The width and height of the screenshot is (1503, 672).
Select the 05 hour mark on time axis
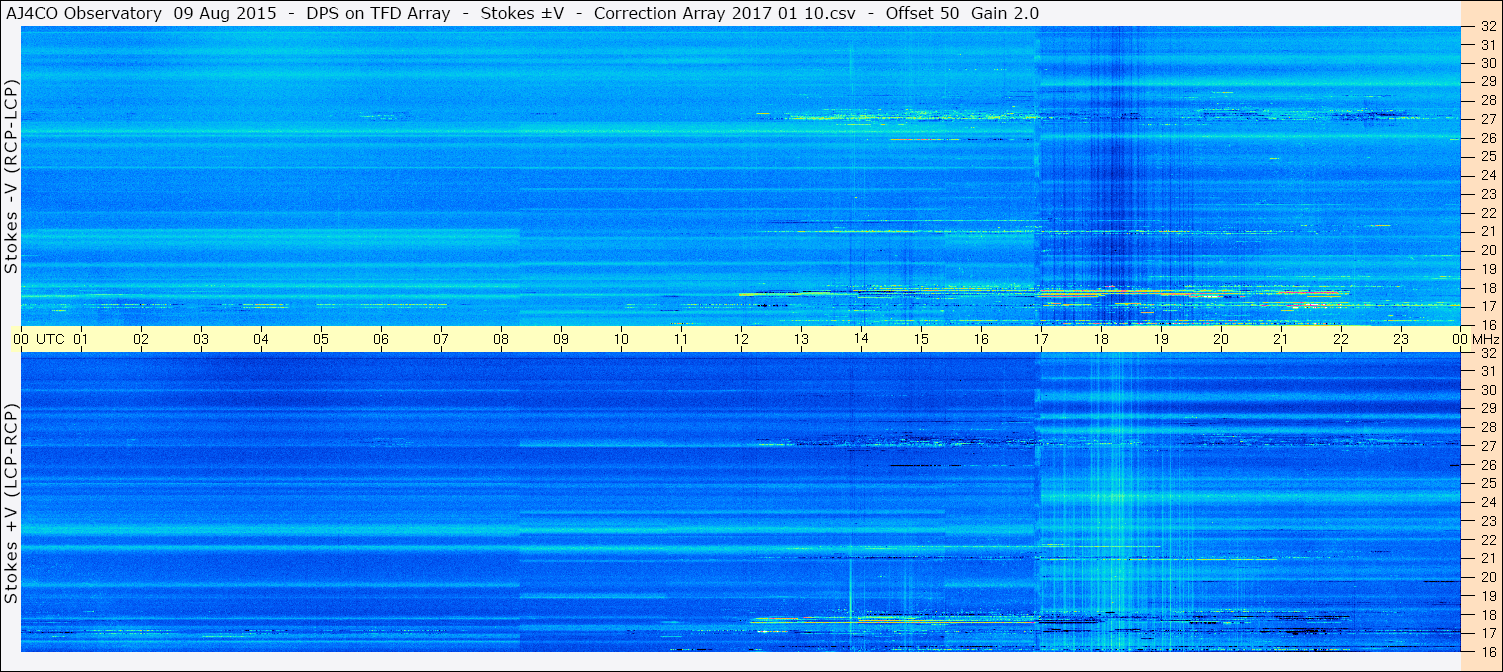321,339
